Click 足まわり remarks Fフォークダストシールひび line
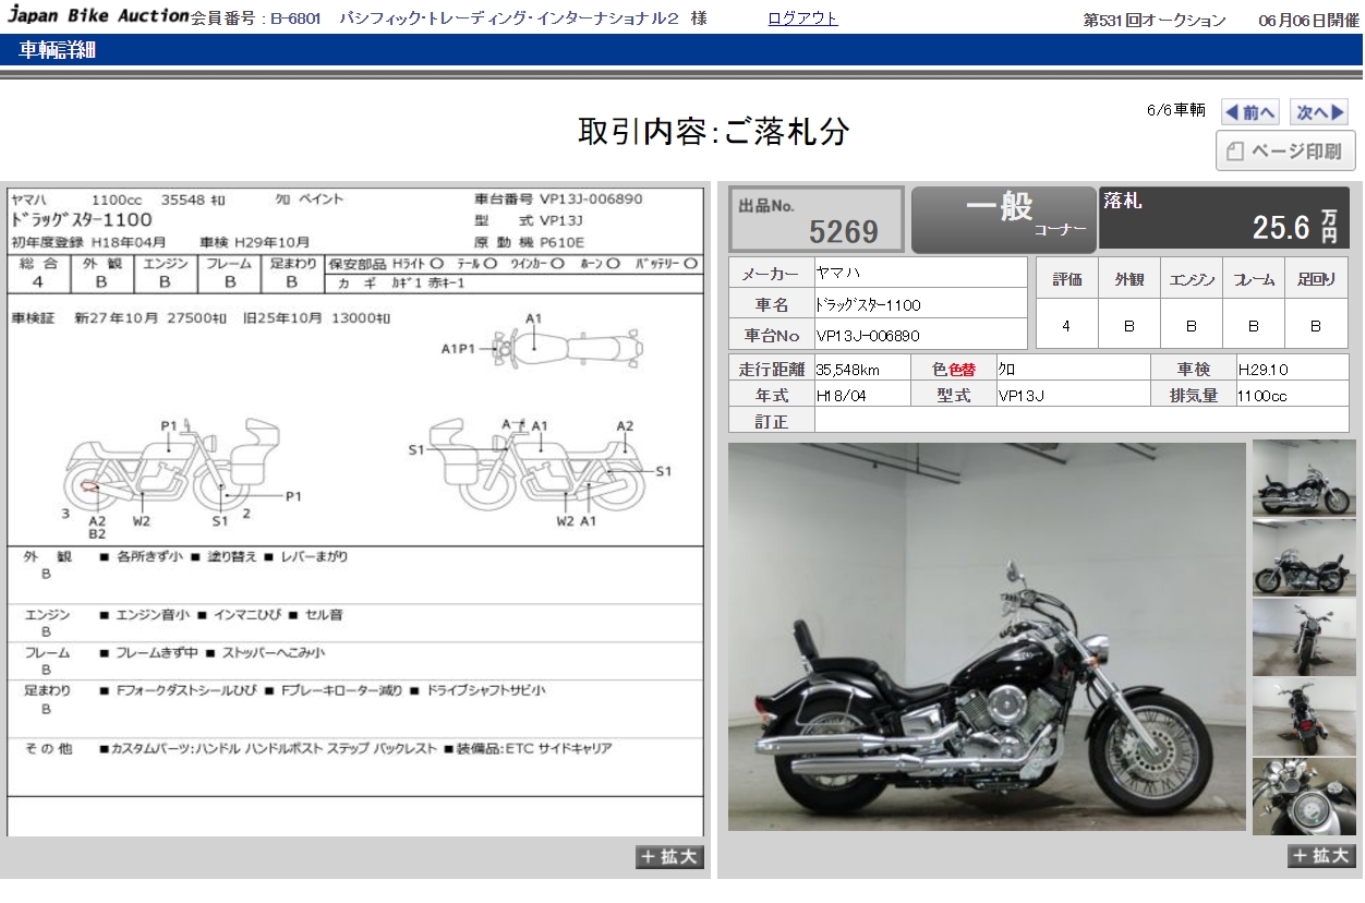This screenshot has height=903, width=1365. 323,691
